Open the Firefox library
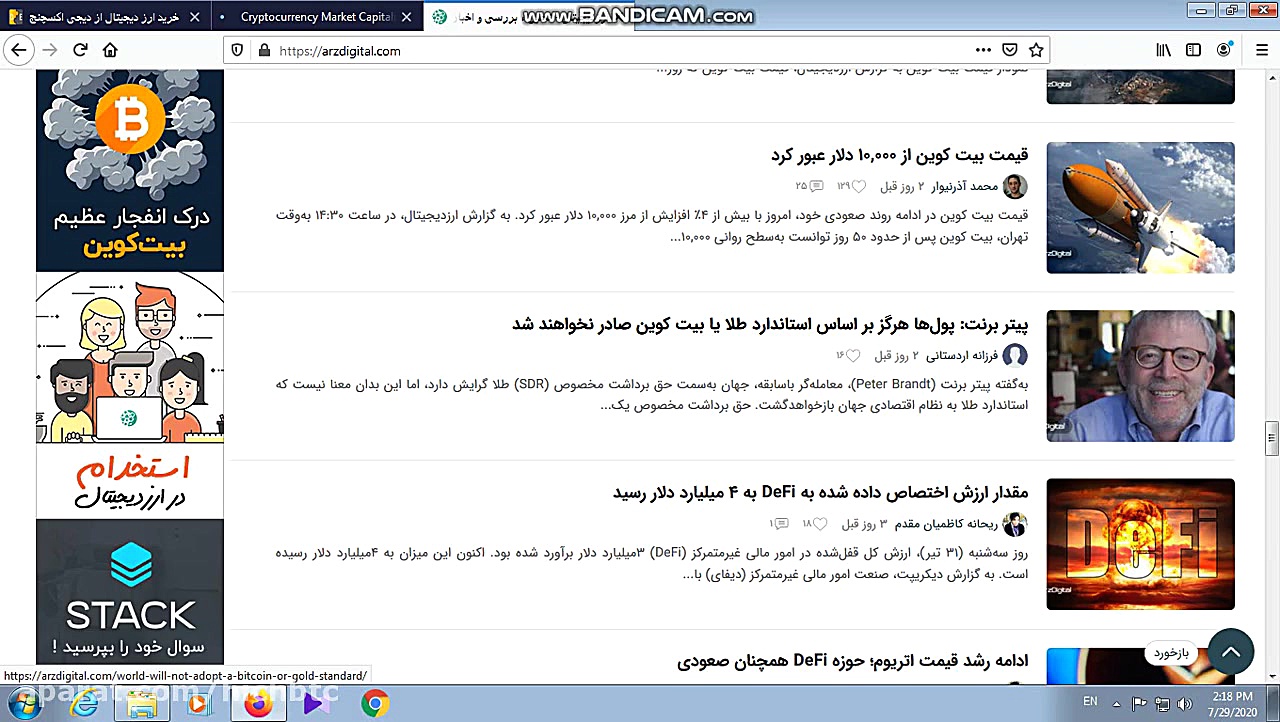Viewport: 1280px width, 722px height. click(x=1163, y=50)
